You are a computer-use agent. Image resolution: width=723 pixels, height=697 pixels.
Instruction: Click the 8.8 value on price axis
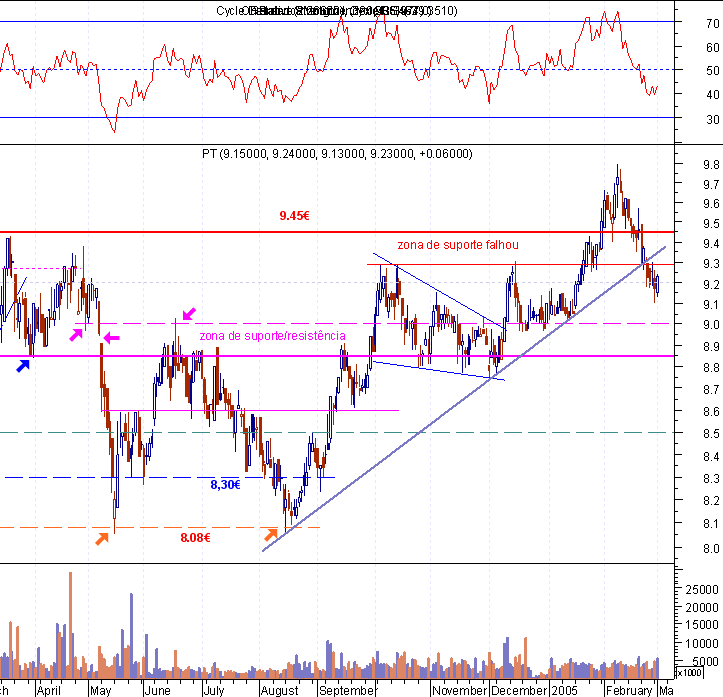(711, 367)
